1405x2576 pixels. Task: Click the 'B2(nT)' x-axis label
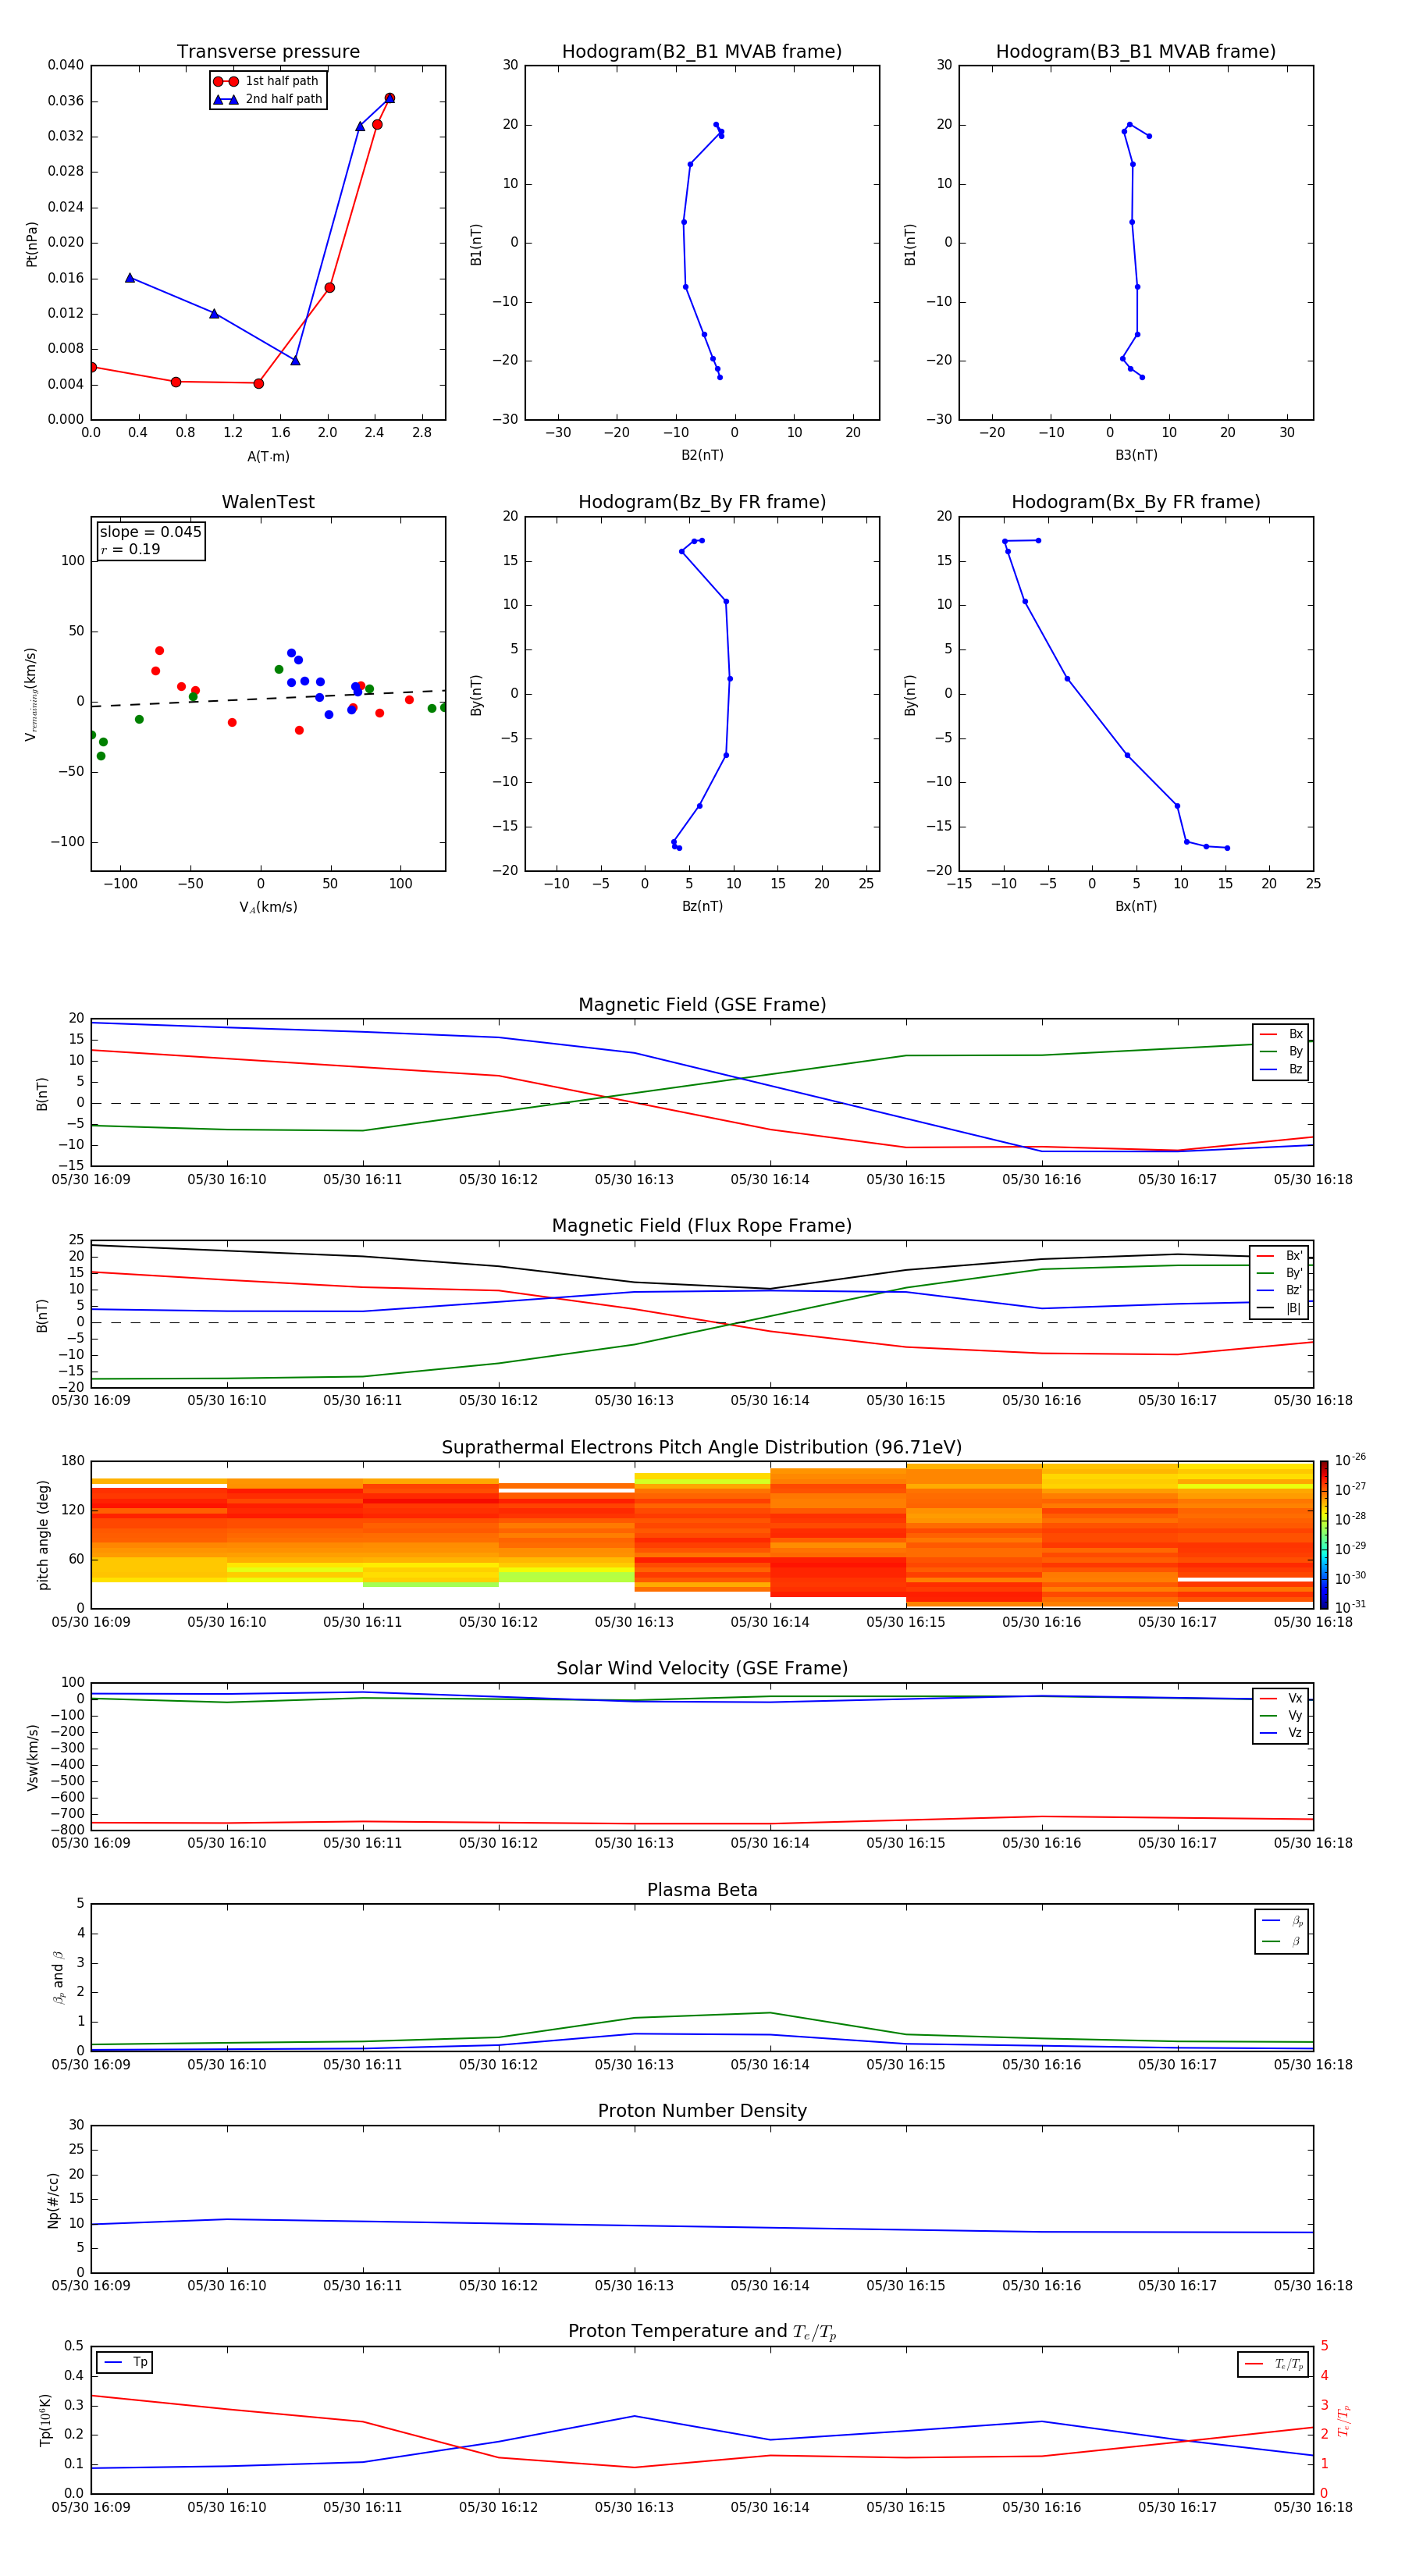702,455
